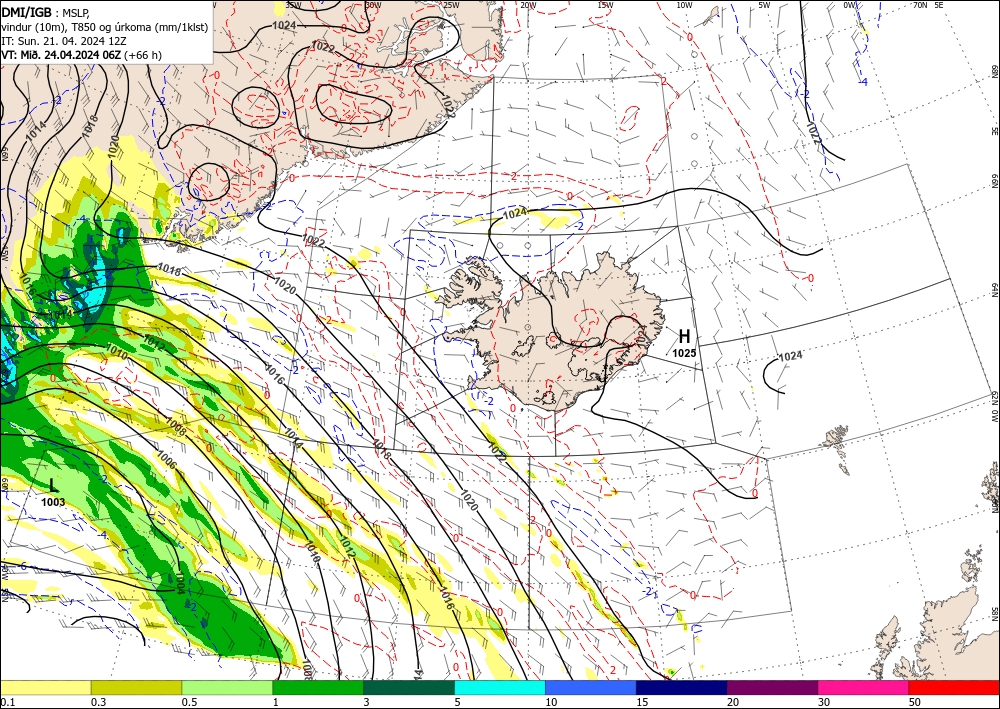
Task: Click the DMI/IGB title text
Action: tap(27, 11)
